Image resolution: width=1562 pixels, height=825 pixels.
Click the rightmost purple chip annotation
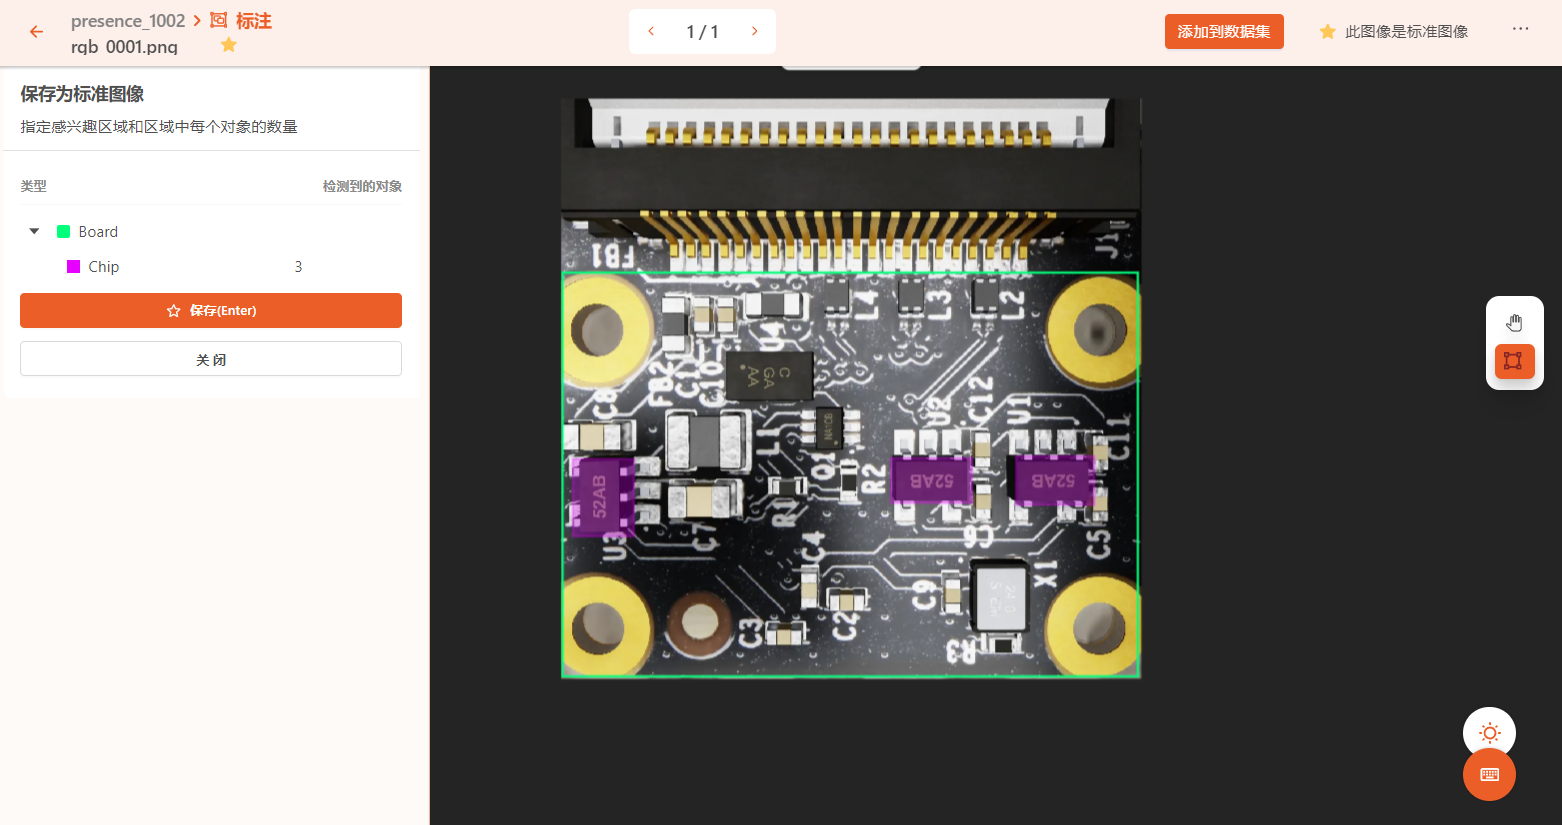click(x=1052, y=480)
